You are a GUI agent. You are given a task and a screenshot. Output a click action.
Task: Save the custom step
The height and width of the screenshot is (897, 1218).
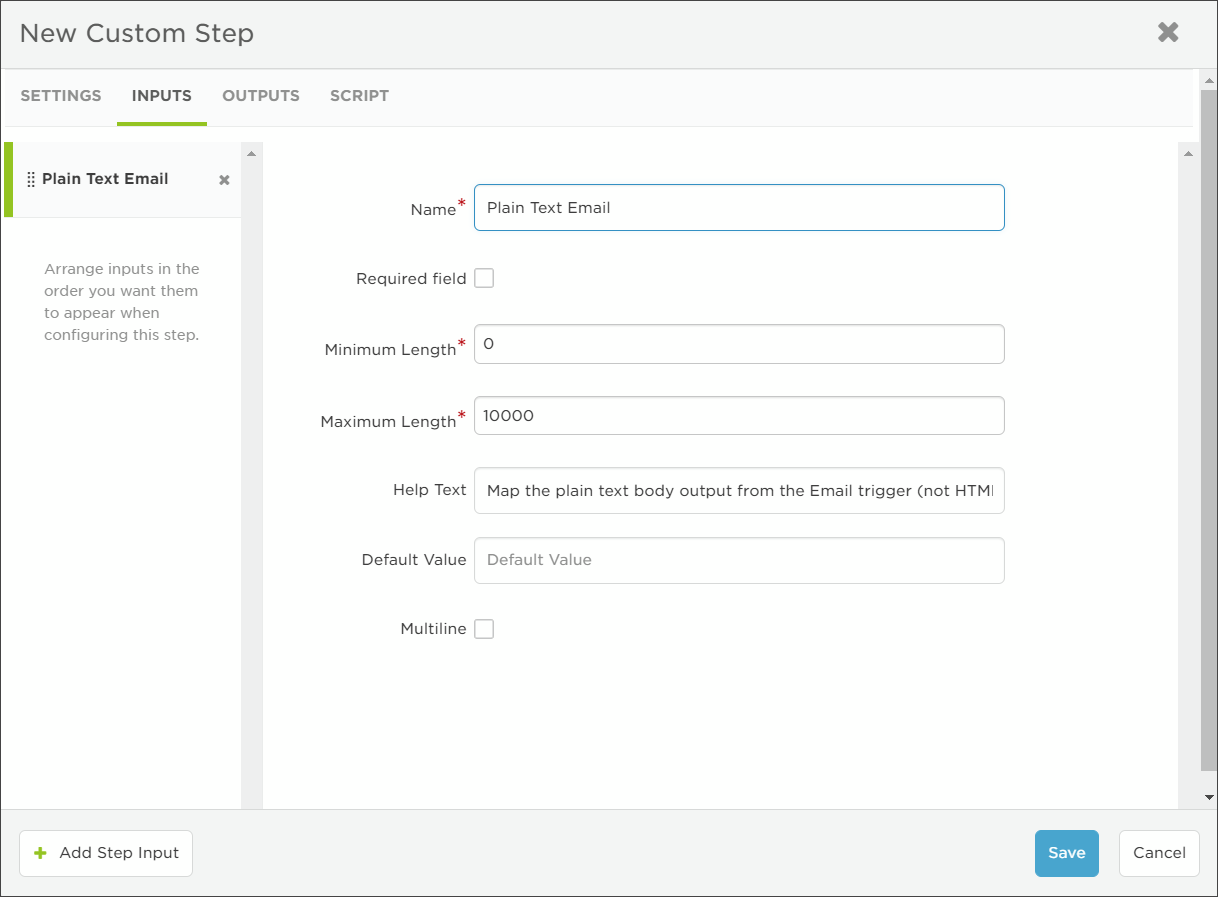tap(1067, 853)
